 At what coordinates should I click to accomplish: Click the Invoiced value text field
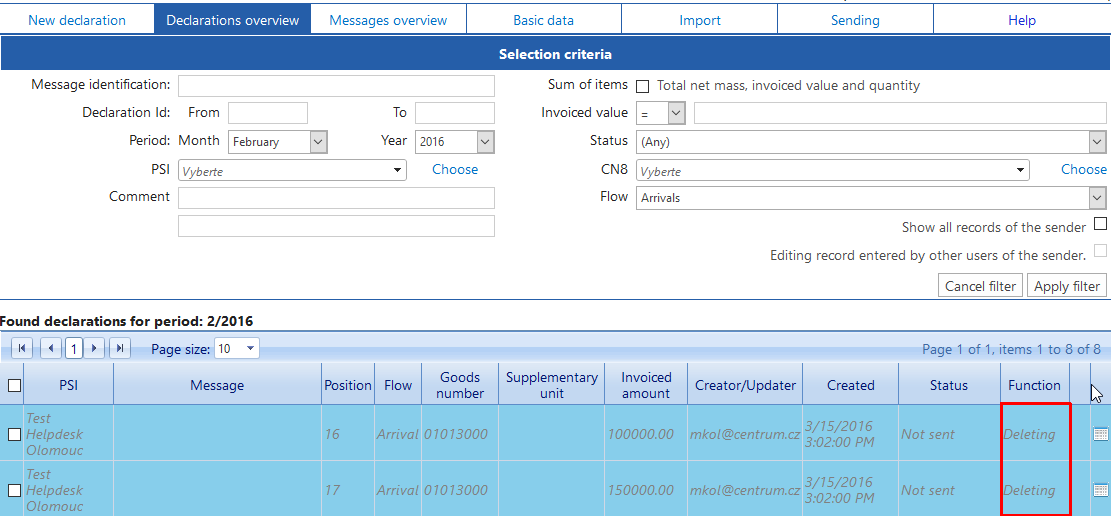[900, 113]
